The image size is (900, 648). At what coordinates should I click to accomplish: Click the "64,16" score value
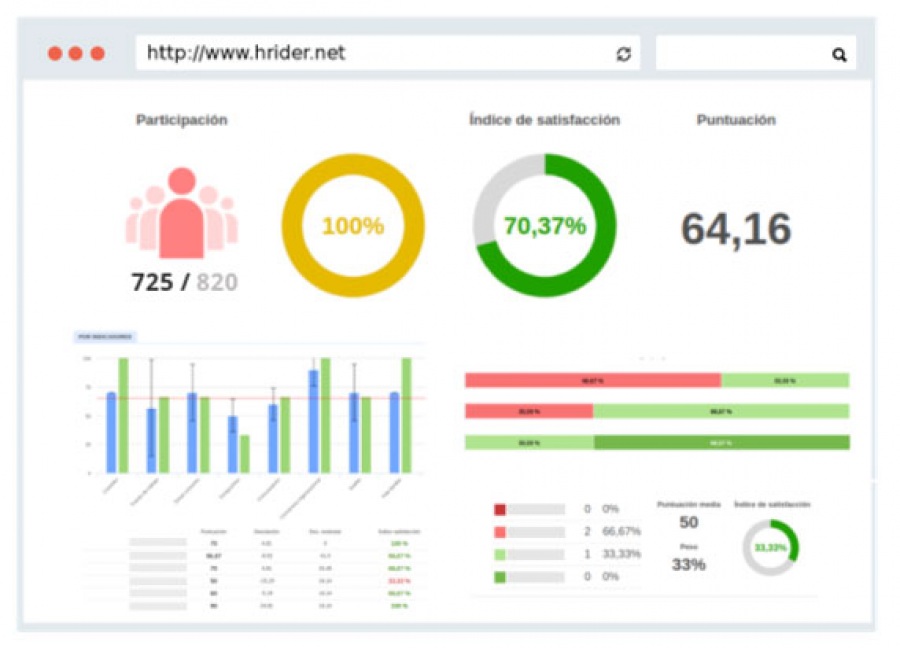point(736,230)
